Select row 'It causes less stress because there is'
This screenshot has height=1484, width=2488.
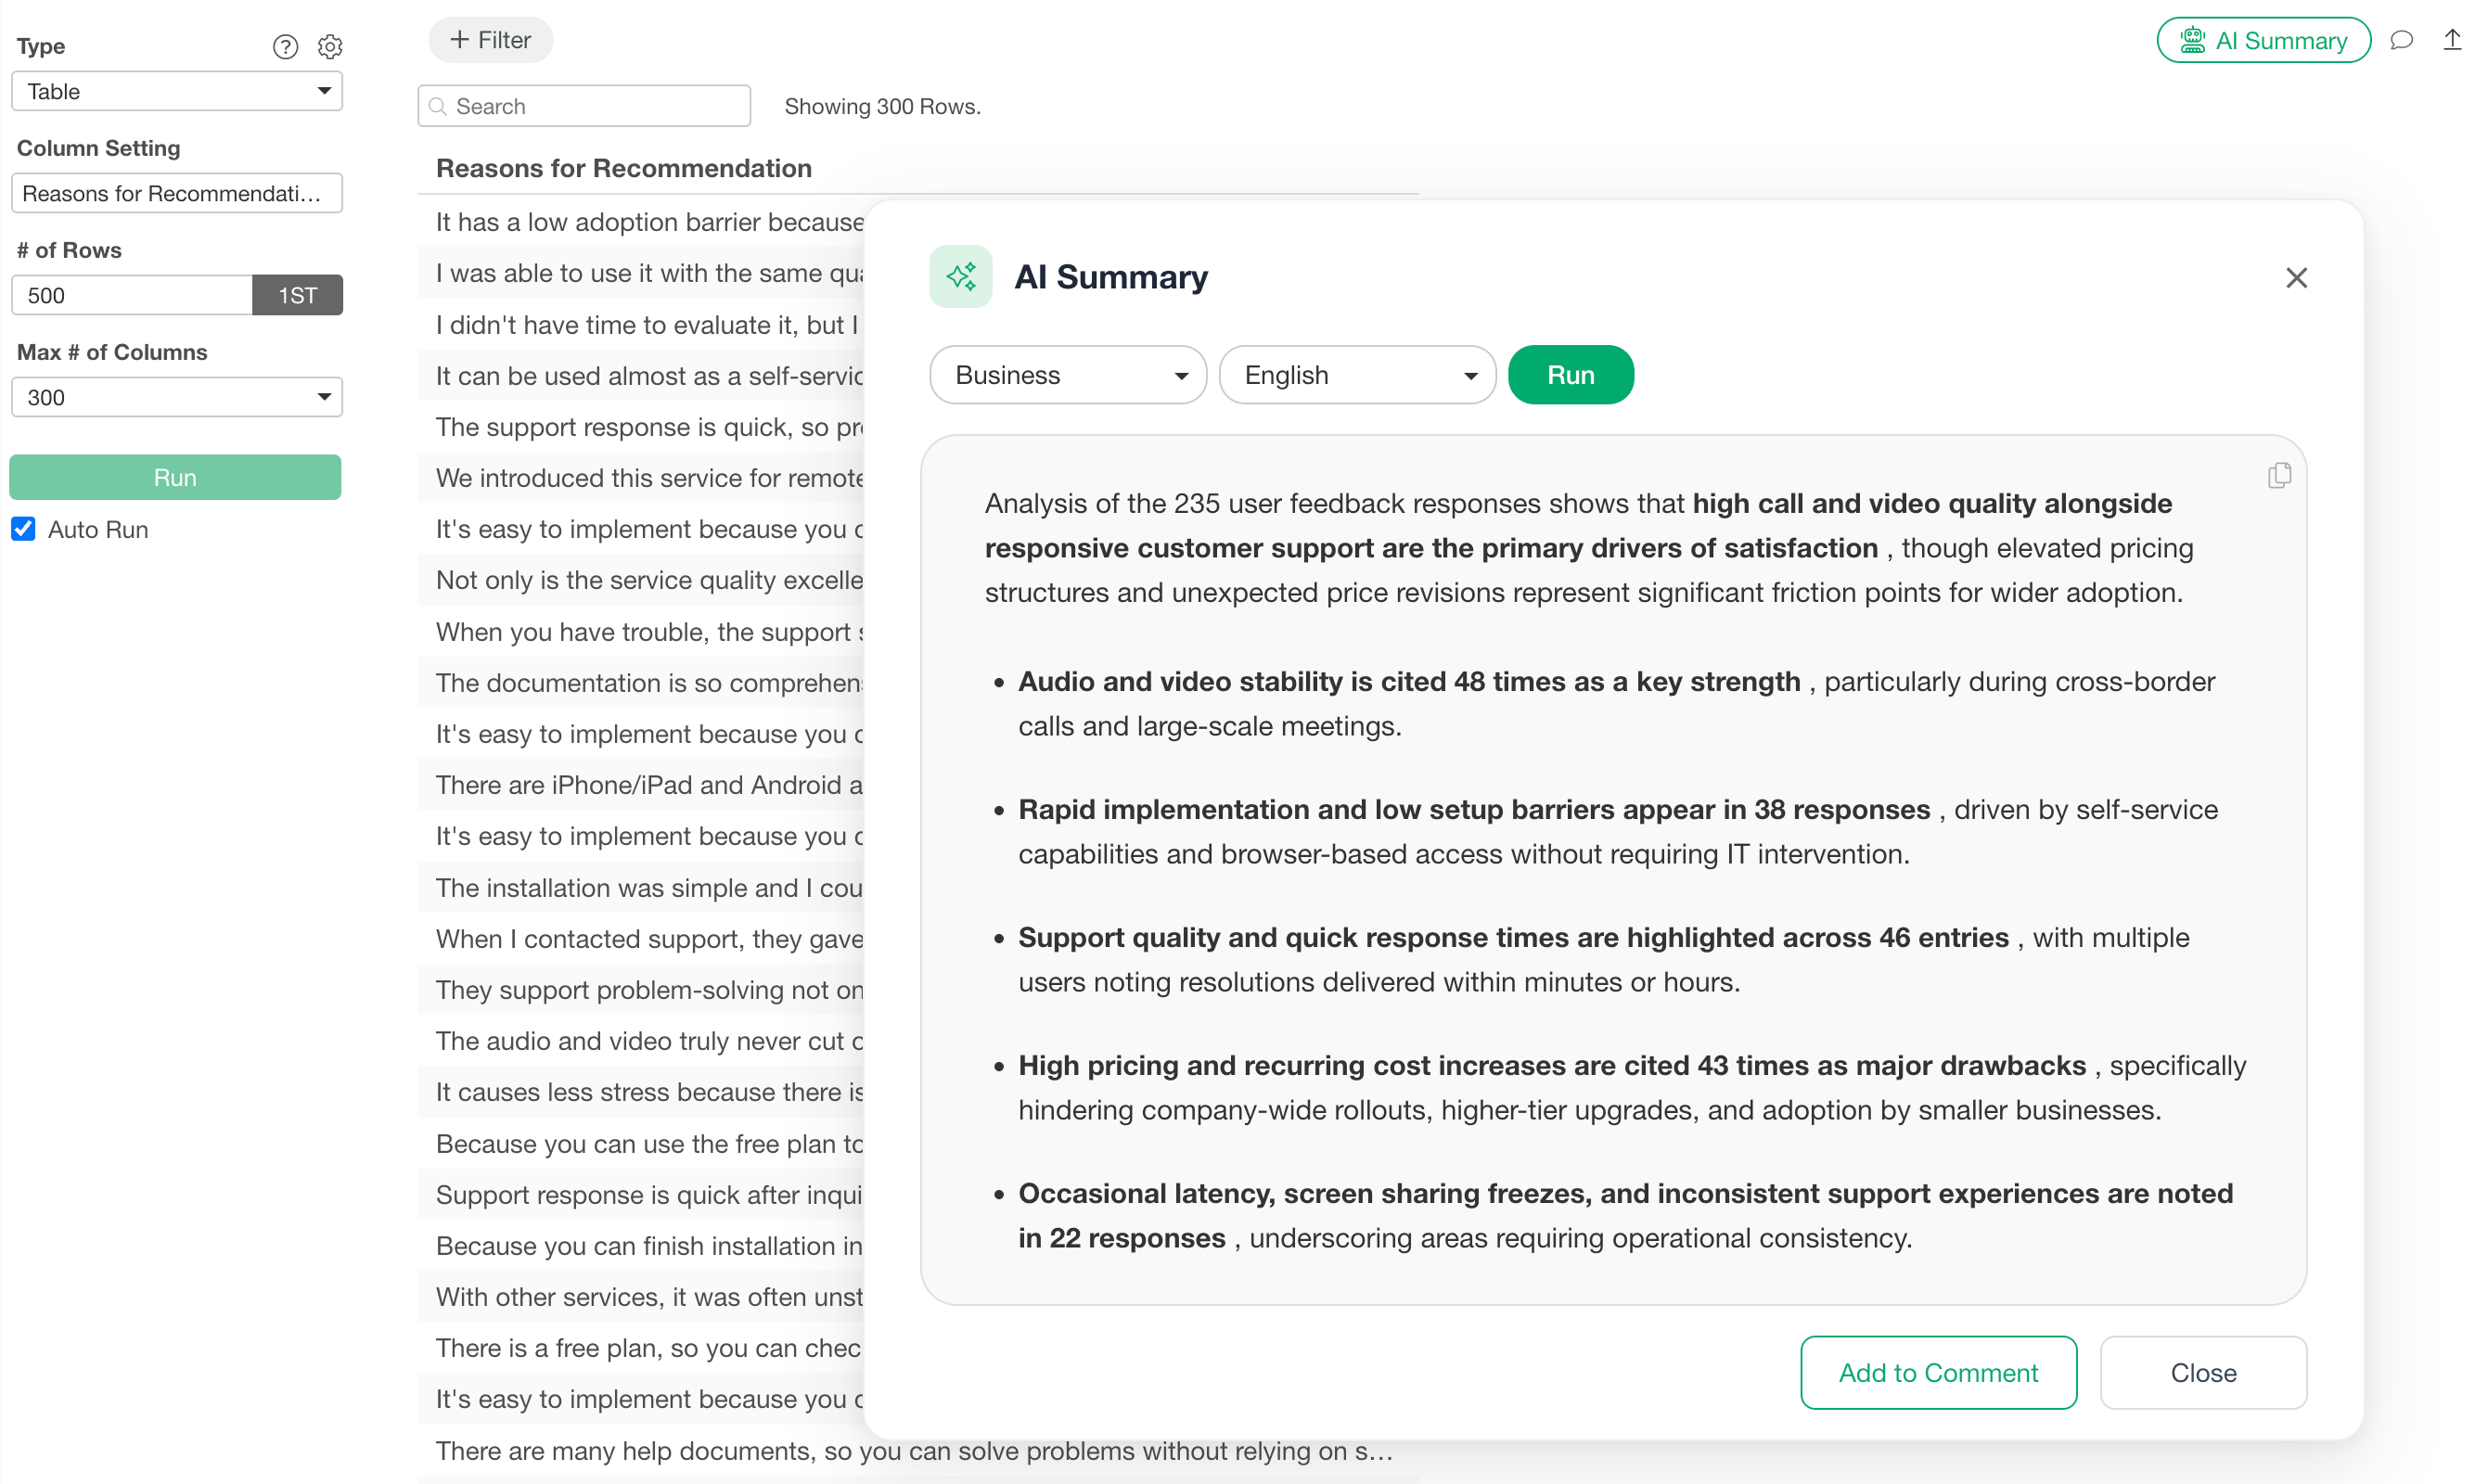pos(641,1092)
